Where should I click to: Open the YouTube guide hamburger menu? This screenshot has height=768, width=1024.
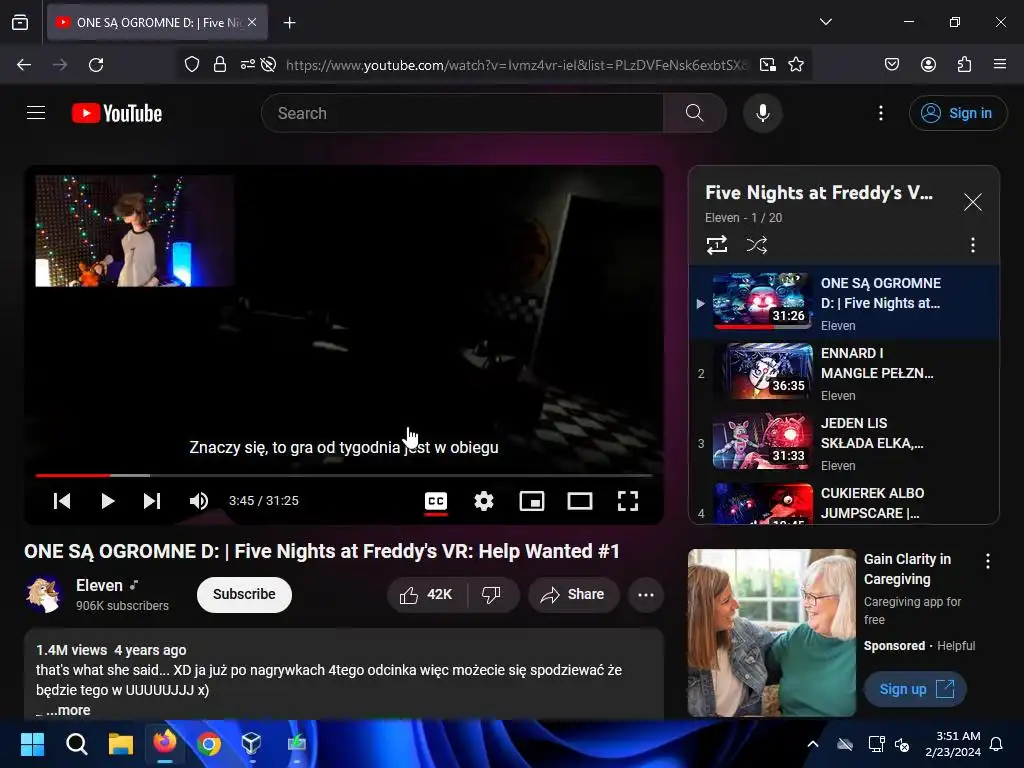tap(36, 113)
